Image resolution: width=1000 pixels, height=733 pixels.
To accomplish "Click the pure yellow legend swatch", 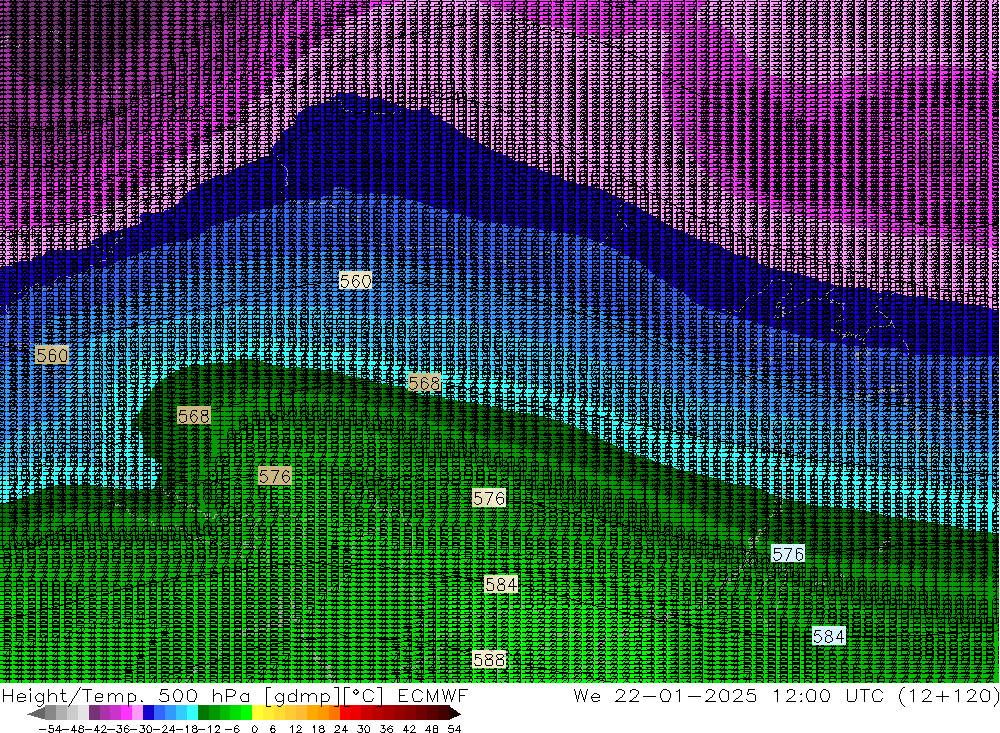I will [x=258, y=713].
